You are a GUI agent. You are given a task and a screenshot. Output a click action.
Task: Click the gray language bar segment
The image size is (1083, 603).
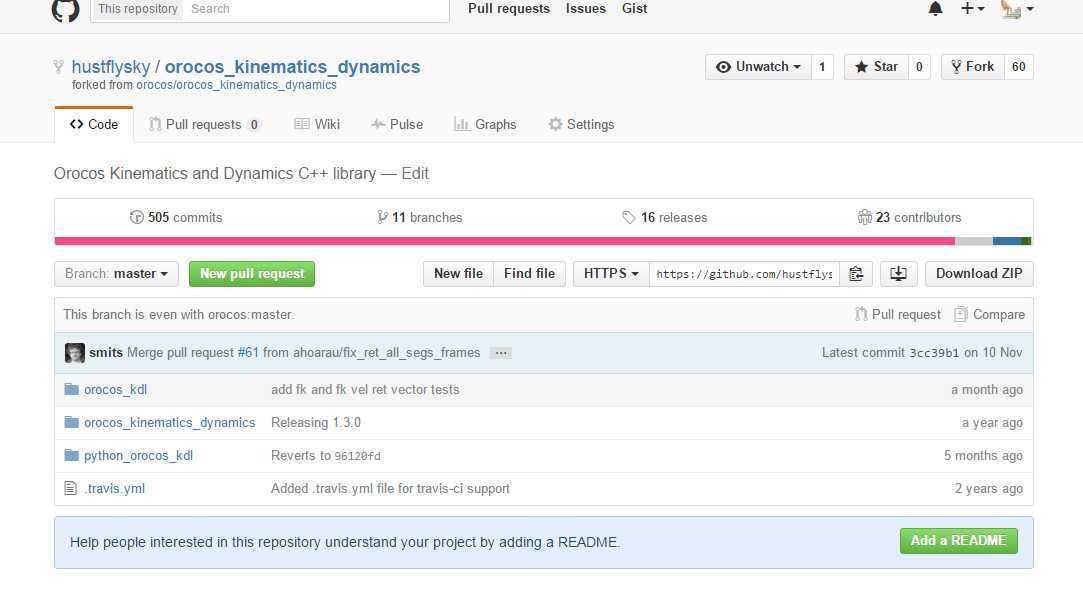tap(974, 241)
